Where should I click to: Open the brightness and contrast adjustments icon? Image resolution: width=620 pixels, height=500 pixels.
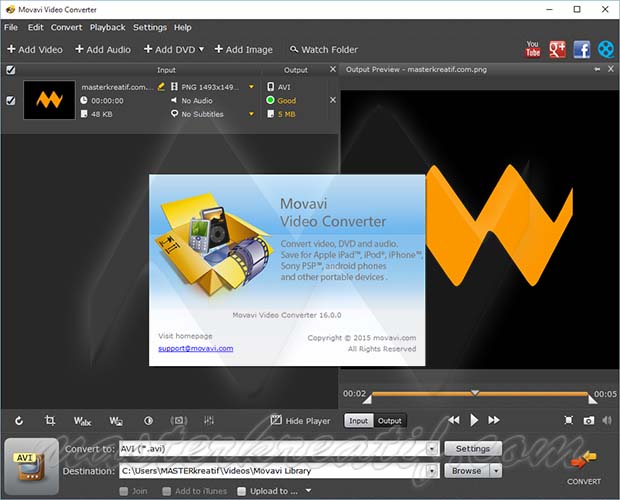[148, 421]
